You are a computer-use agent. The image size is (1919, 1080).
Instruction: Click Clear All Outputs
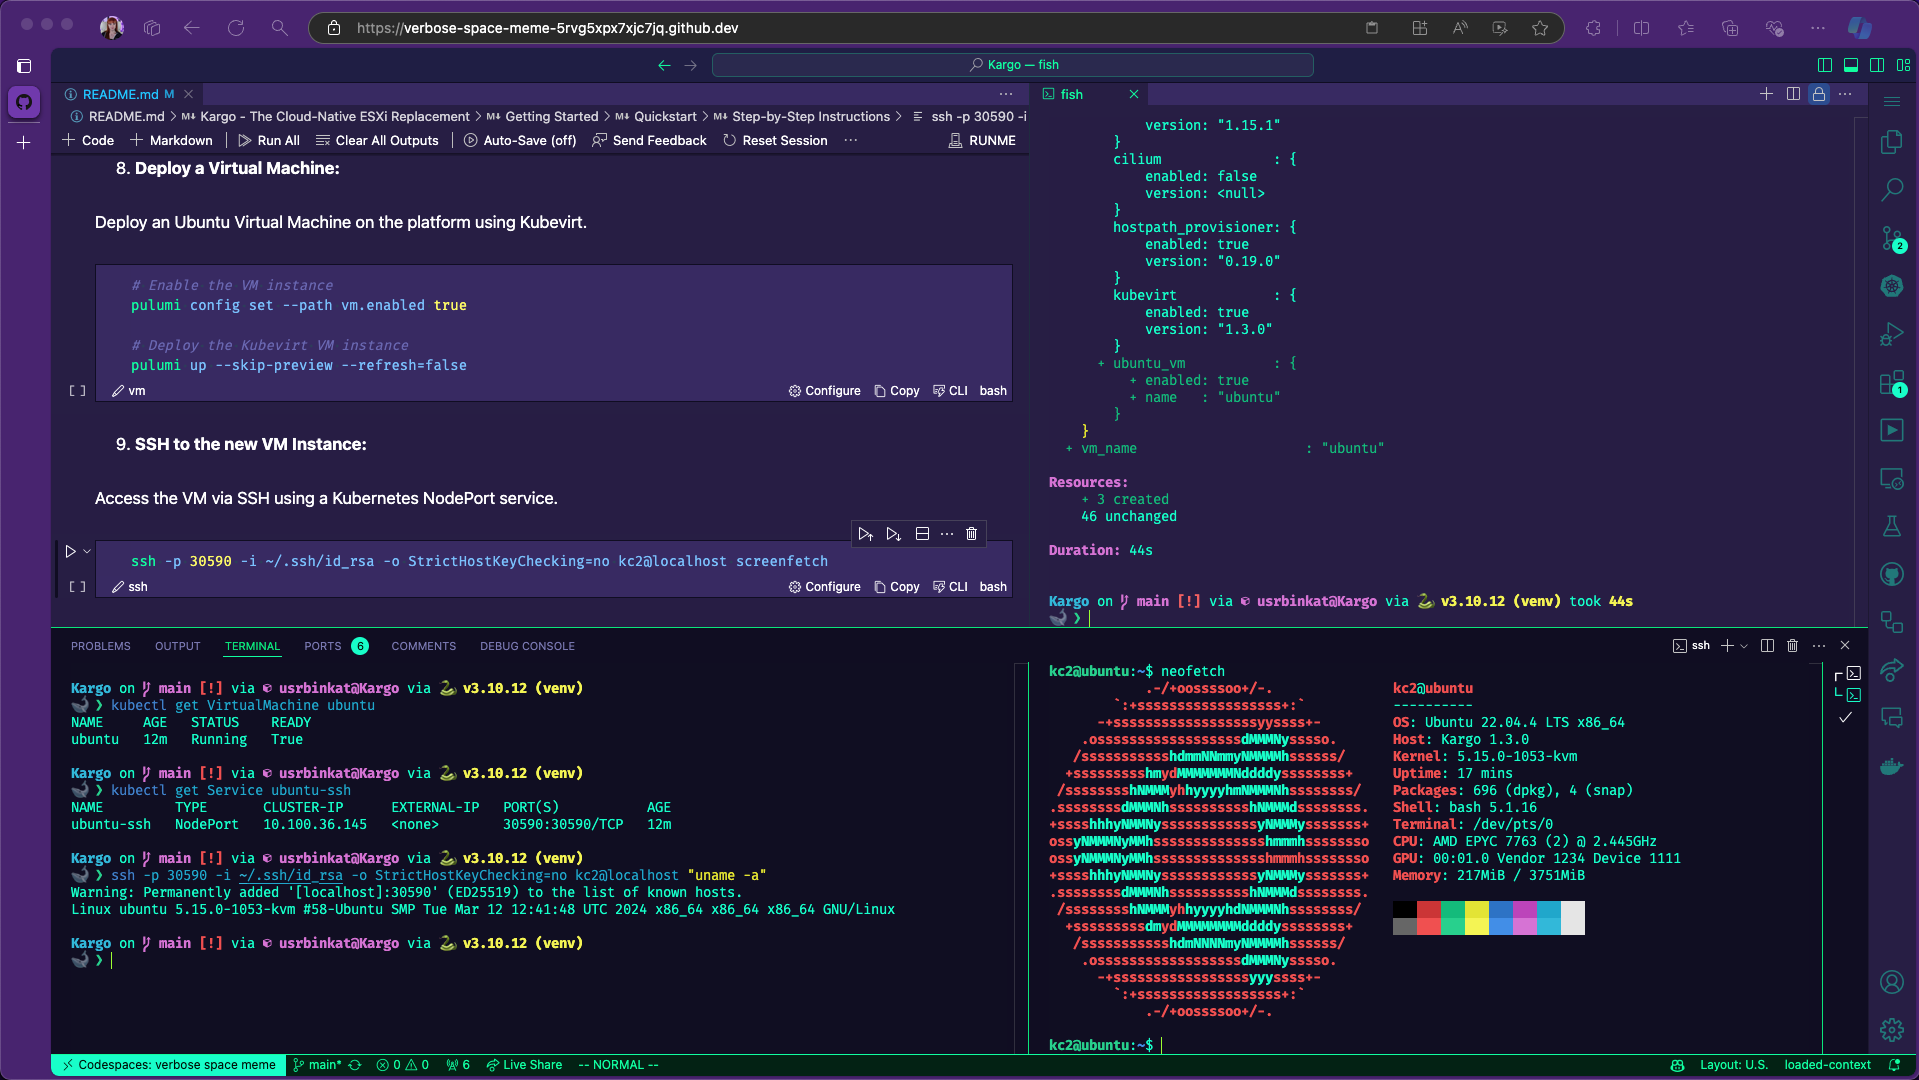click(377, 141)
